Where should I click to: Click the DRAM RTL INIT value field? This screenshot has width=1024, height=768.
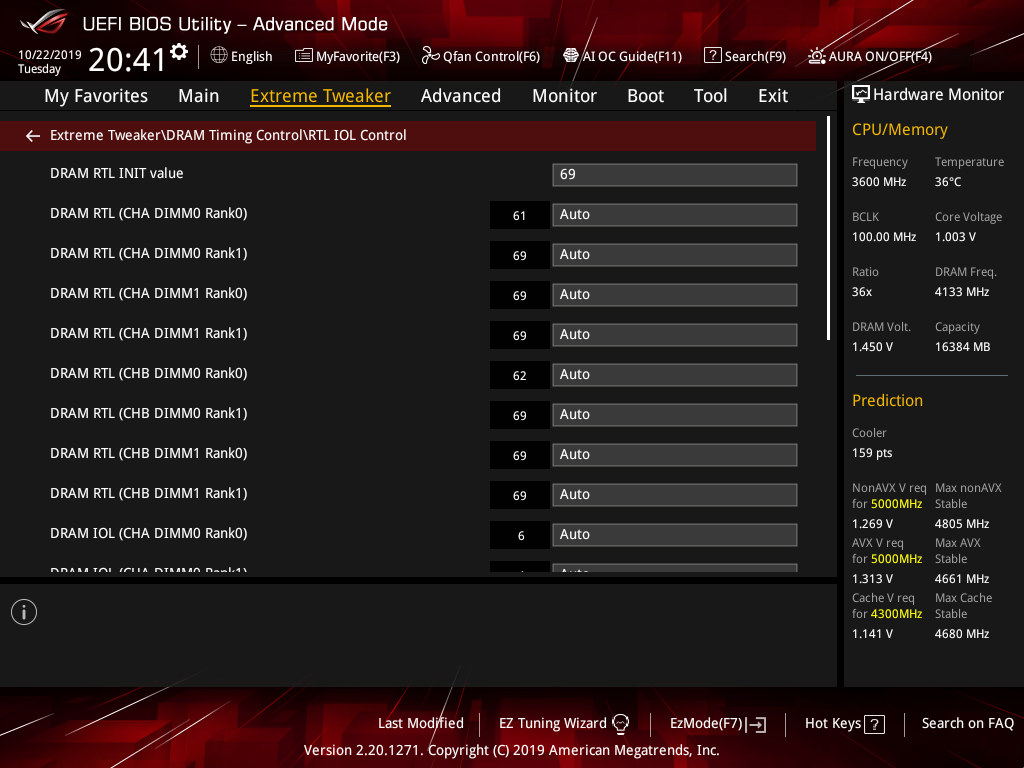point(675,175)
